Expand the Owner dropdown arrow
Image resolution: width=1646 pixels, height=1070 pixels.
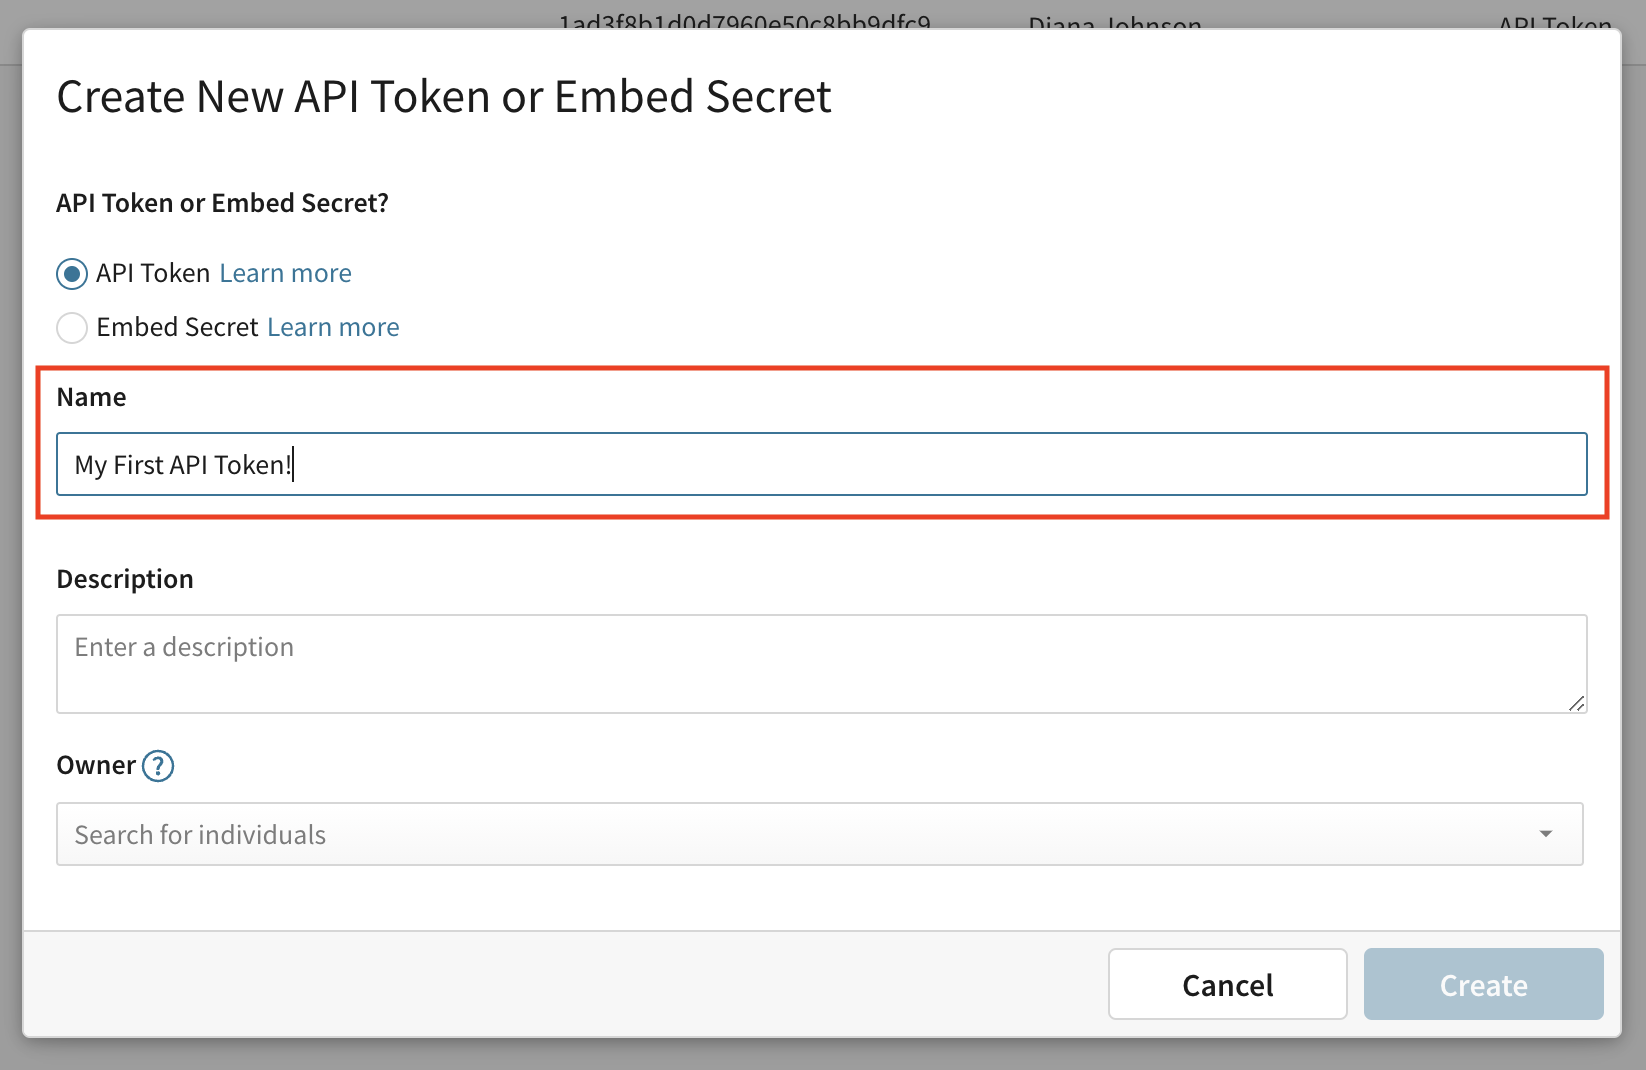point(1545,834)
